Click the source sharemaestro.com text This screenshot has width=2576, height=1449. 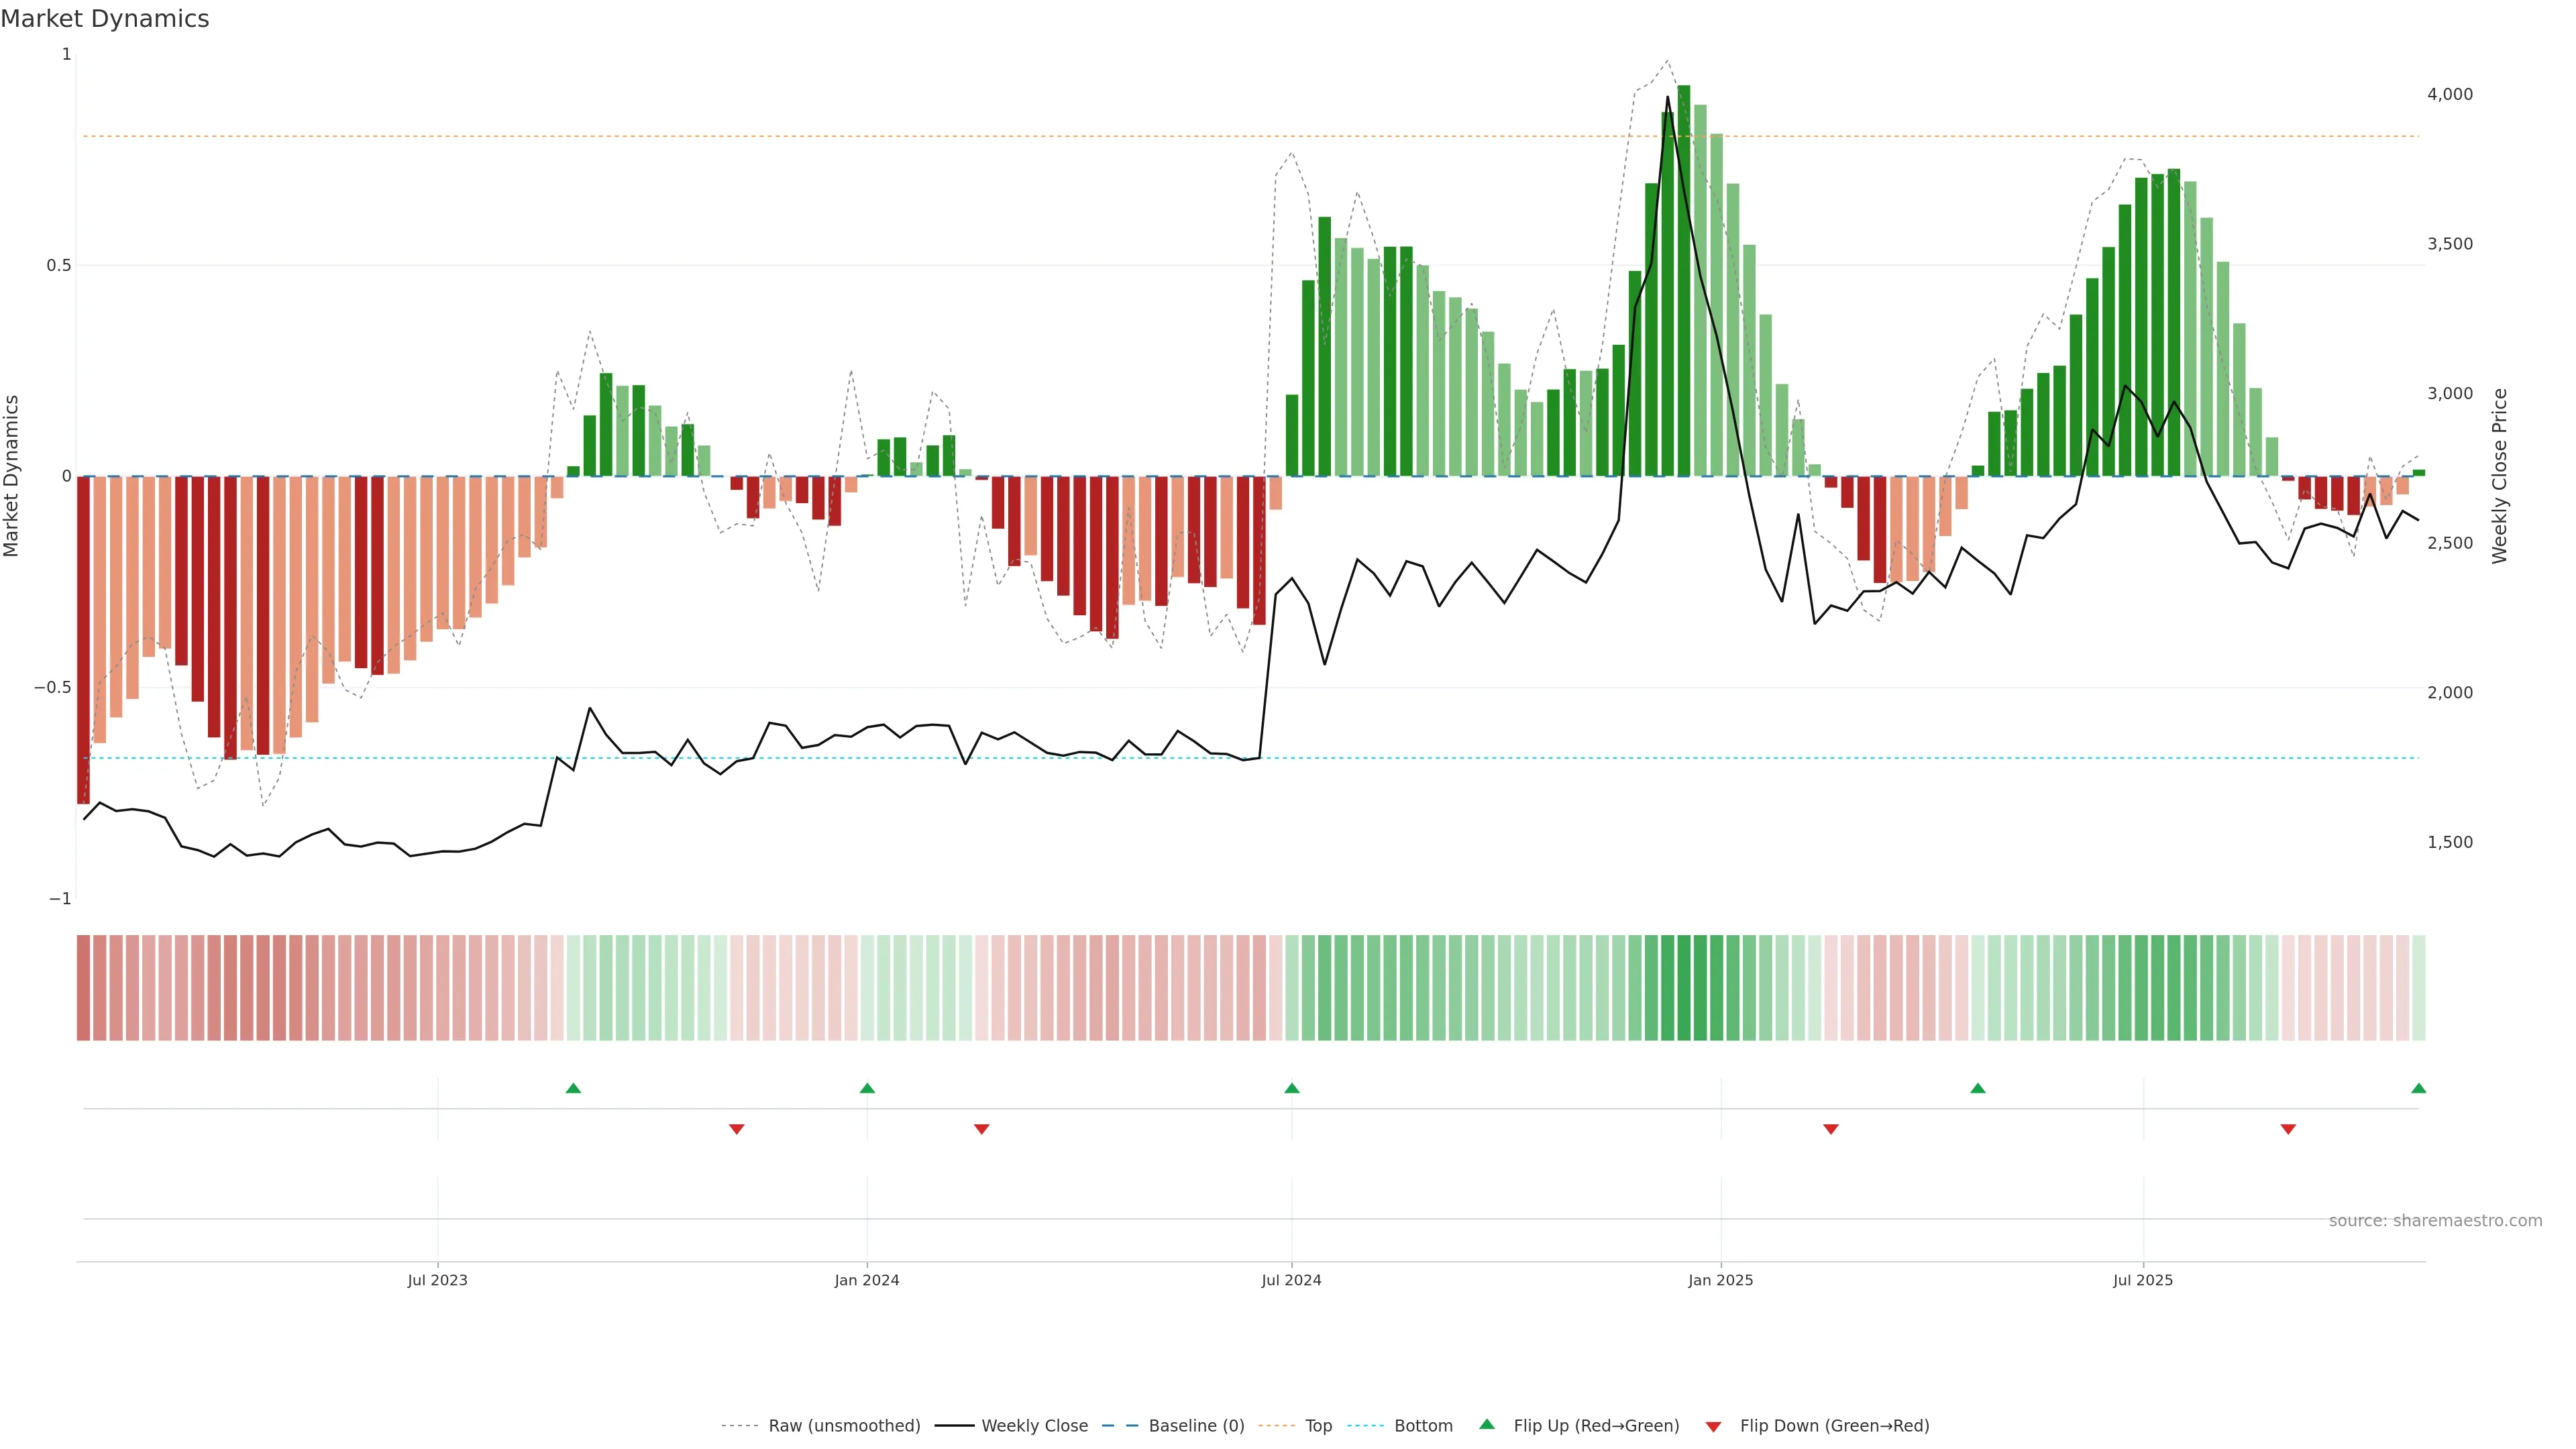pyautogui.click(x=2434, y=1221)
